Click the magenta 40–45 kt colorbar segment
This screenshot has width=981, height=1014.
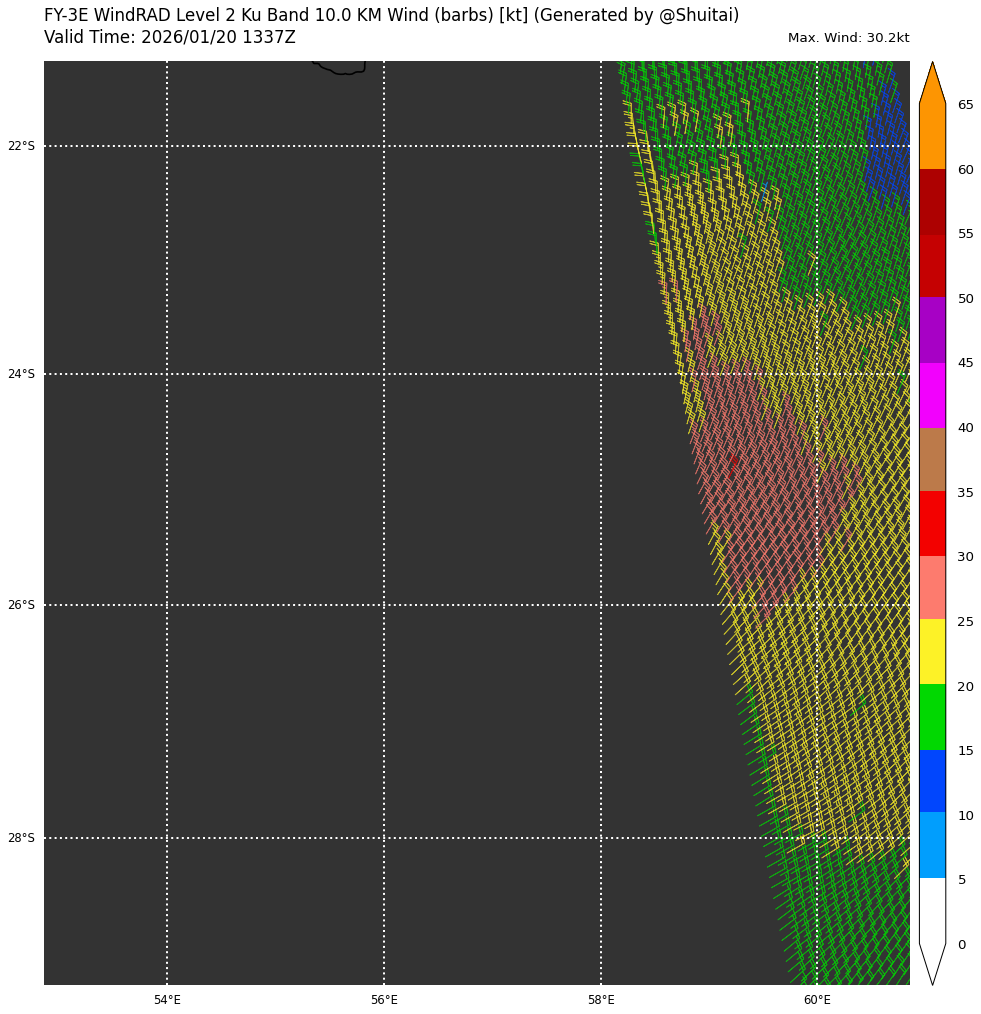932,395
